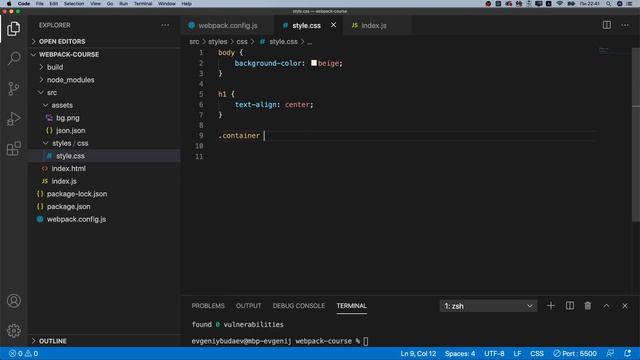Viewport: 640px width, 360px height.
Task: Create a new terminal with plus icon
Action: [551, 306]
